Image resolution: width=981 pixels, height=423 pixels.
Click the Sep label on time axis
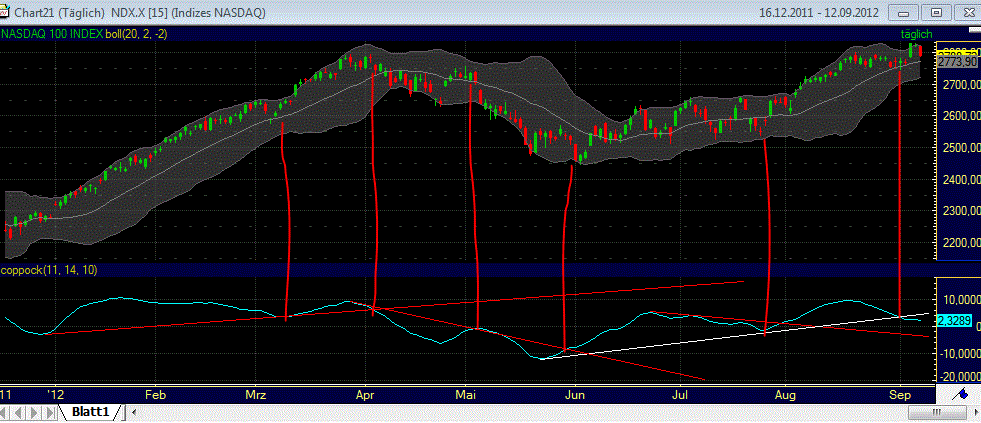click(900, 395)
